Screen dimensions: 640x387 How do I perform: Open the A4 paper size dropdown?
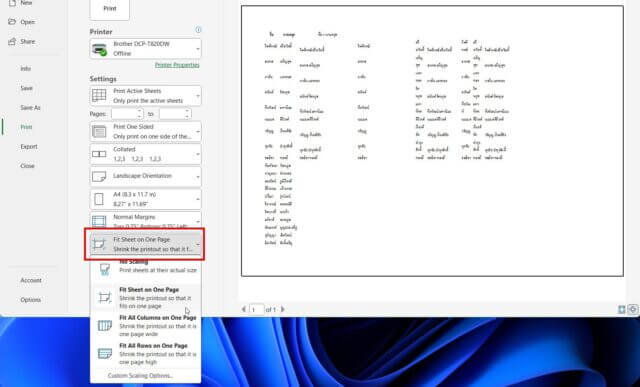coord(145,199)
